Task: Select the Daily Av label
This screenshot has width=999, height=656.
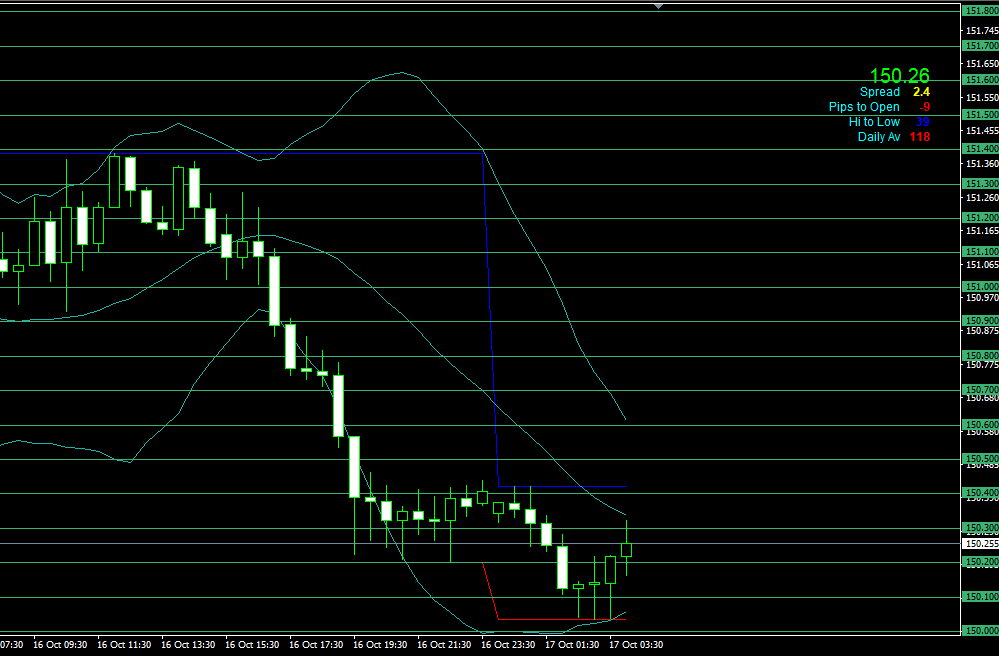Action: pos(879,137)
